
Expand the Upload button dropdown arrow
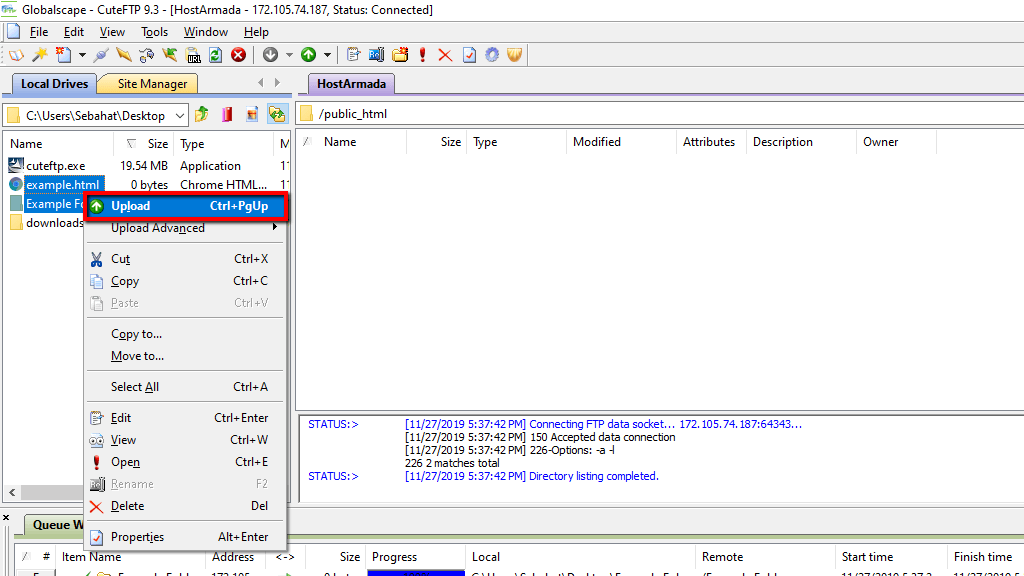point(327,55)
